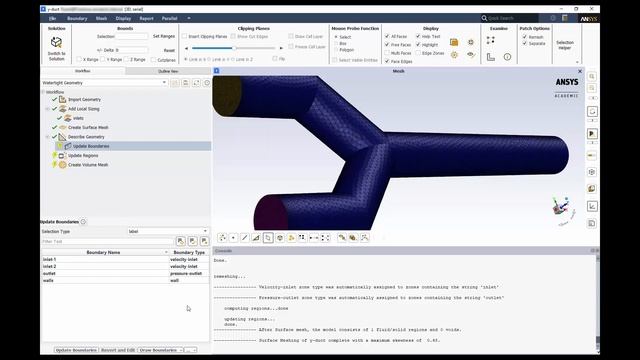Select the point tool in viewport toolbar
Image resolution: width=640 pixels, height=360 pixels.
click(233, 238)
